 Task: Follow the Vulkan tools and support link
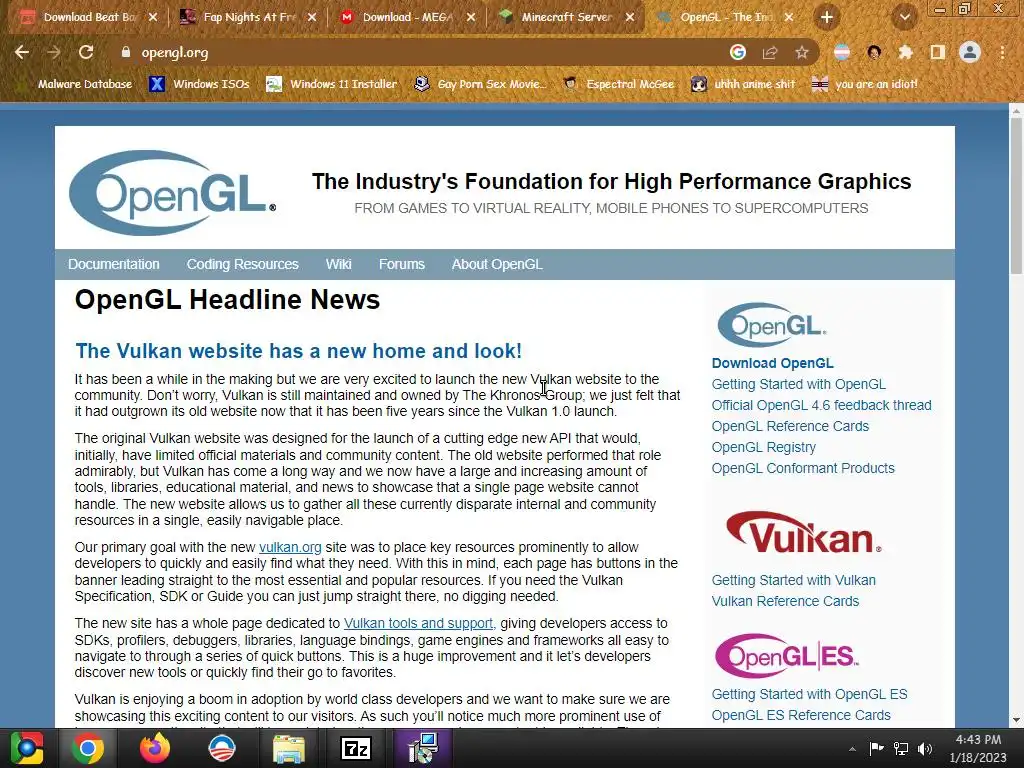(x=419, y=623)
